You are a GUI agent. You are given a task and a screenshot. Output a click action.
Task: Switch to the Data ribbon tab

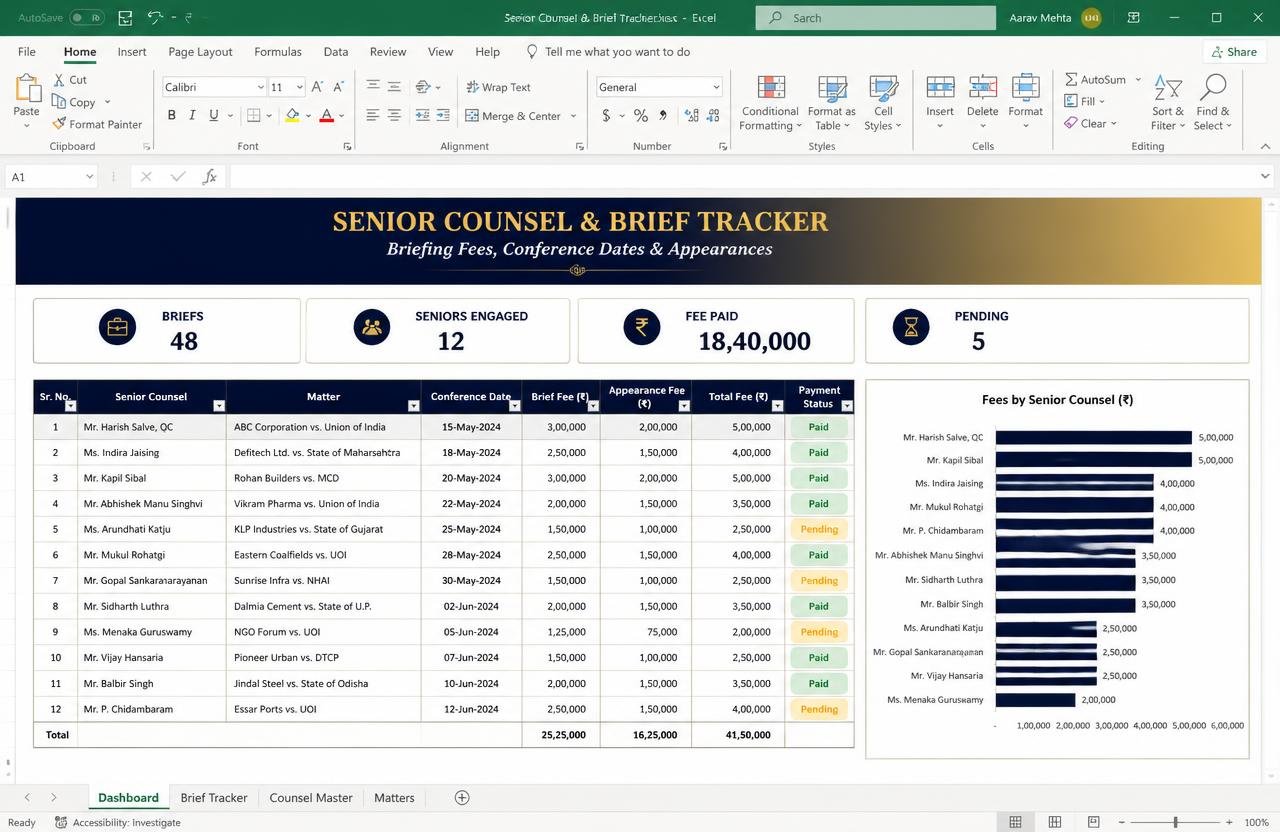[336, 52]
